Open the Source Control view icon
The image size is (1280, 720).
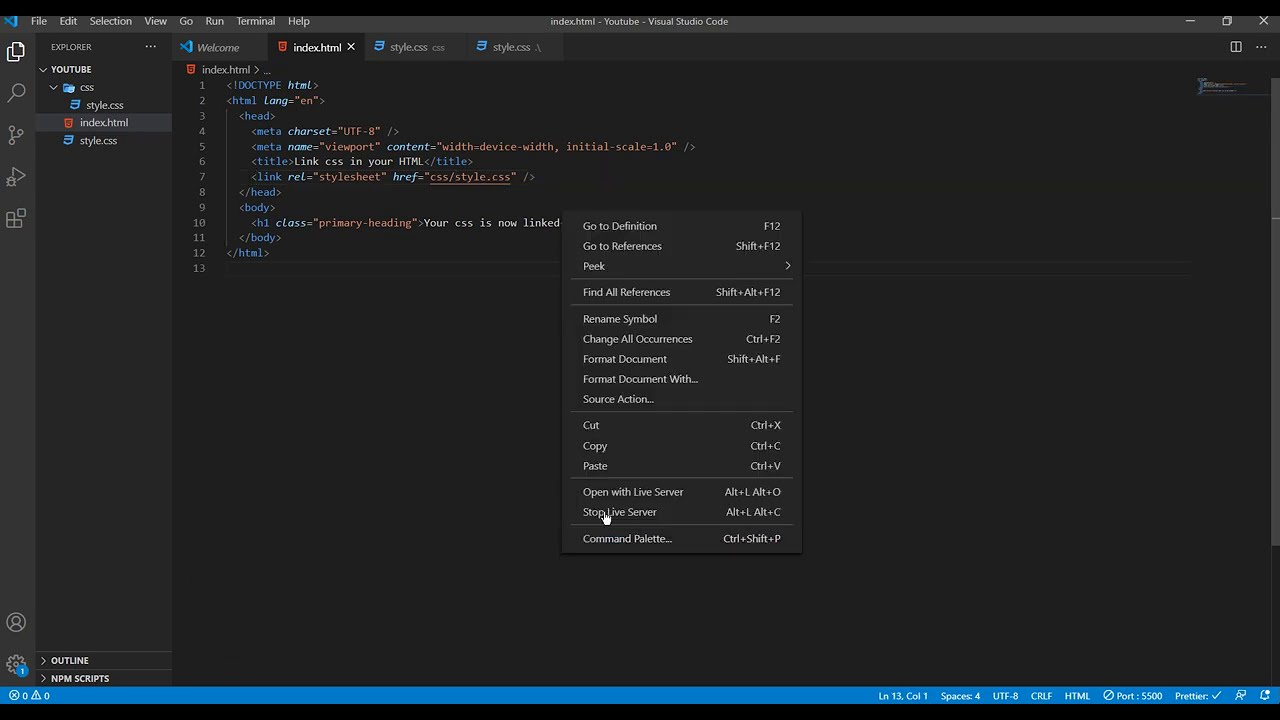16,135
